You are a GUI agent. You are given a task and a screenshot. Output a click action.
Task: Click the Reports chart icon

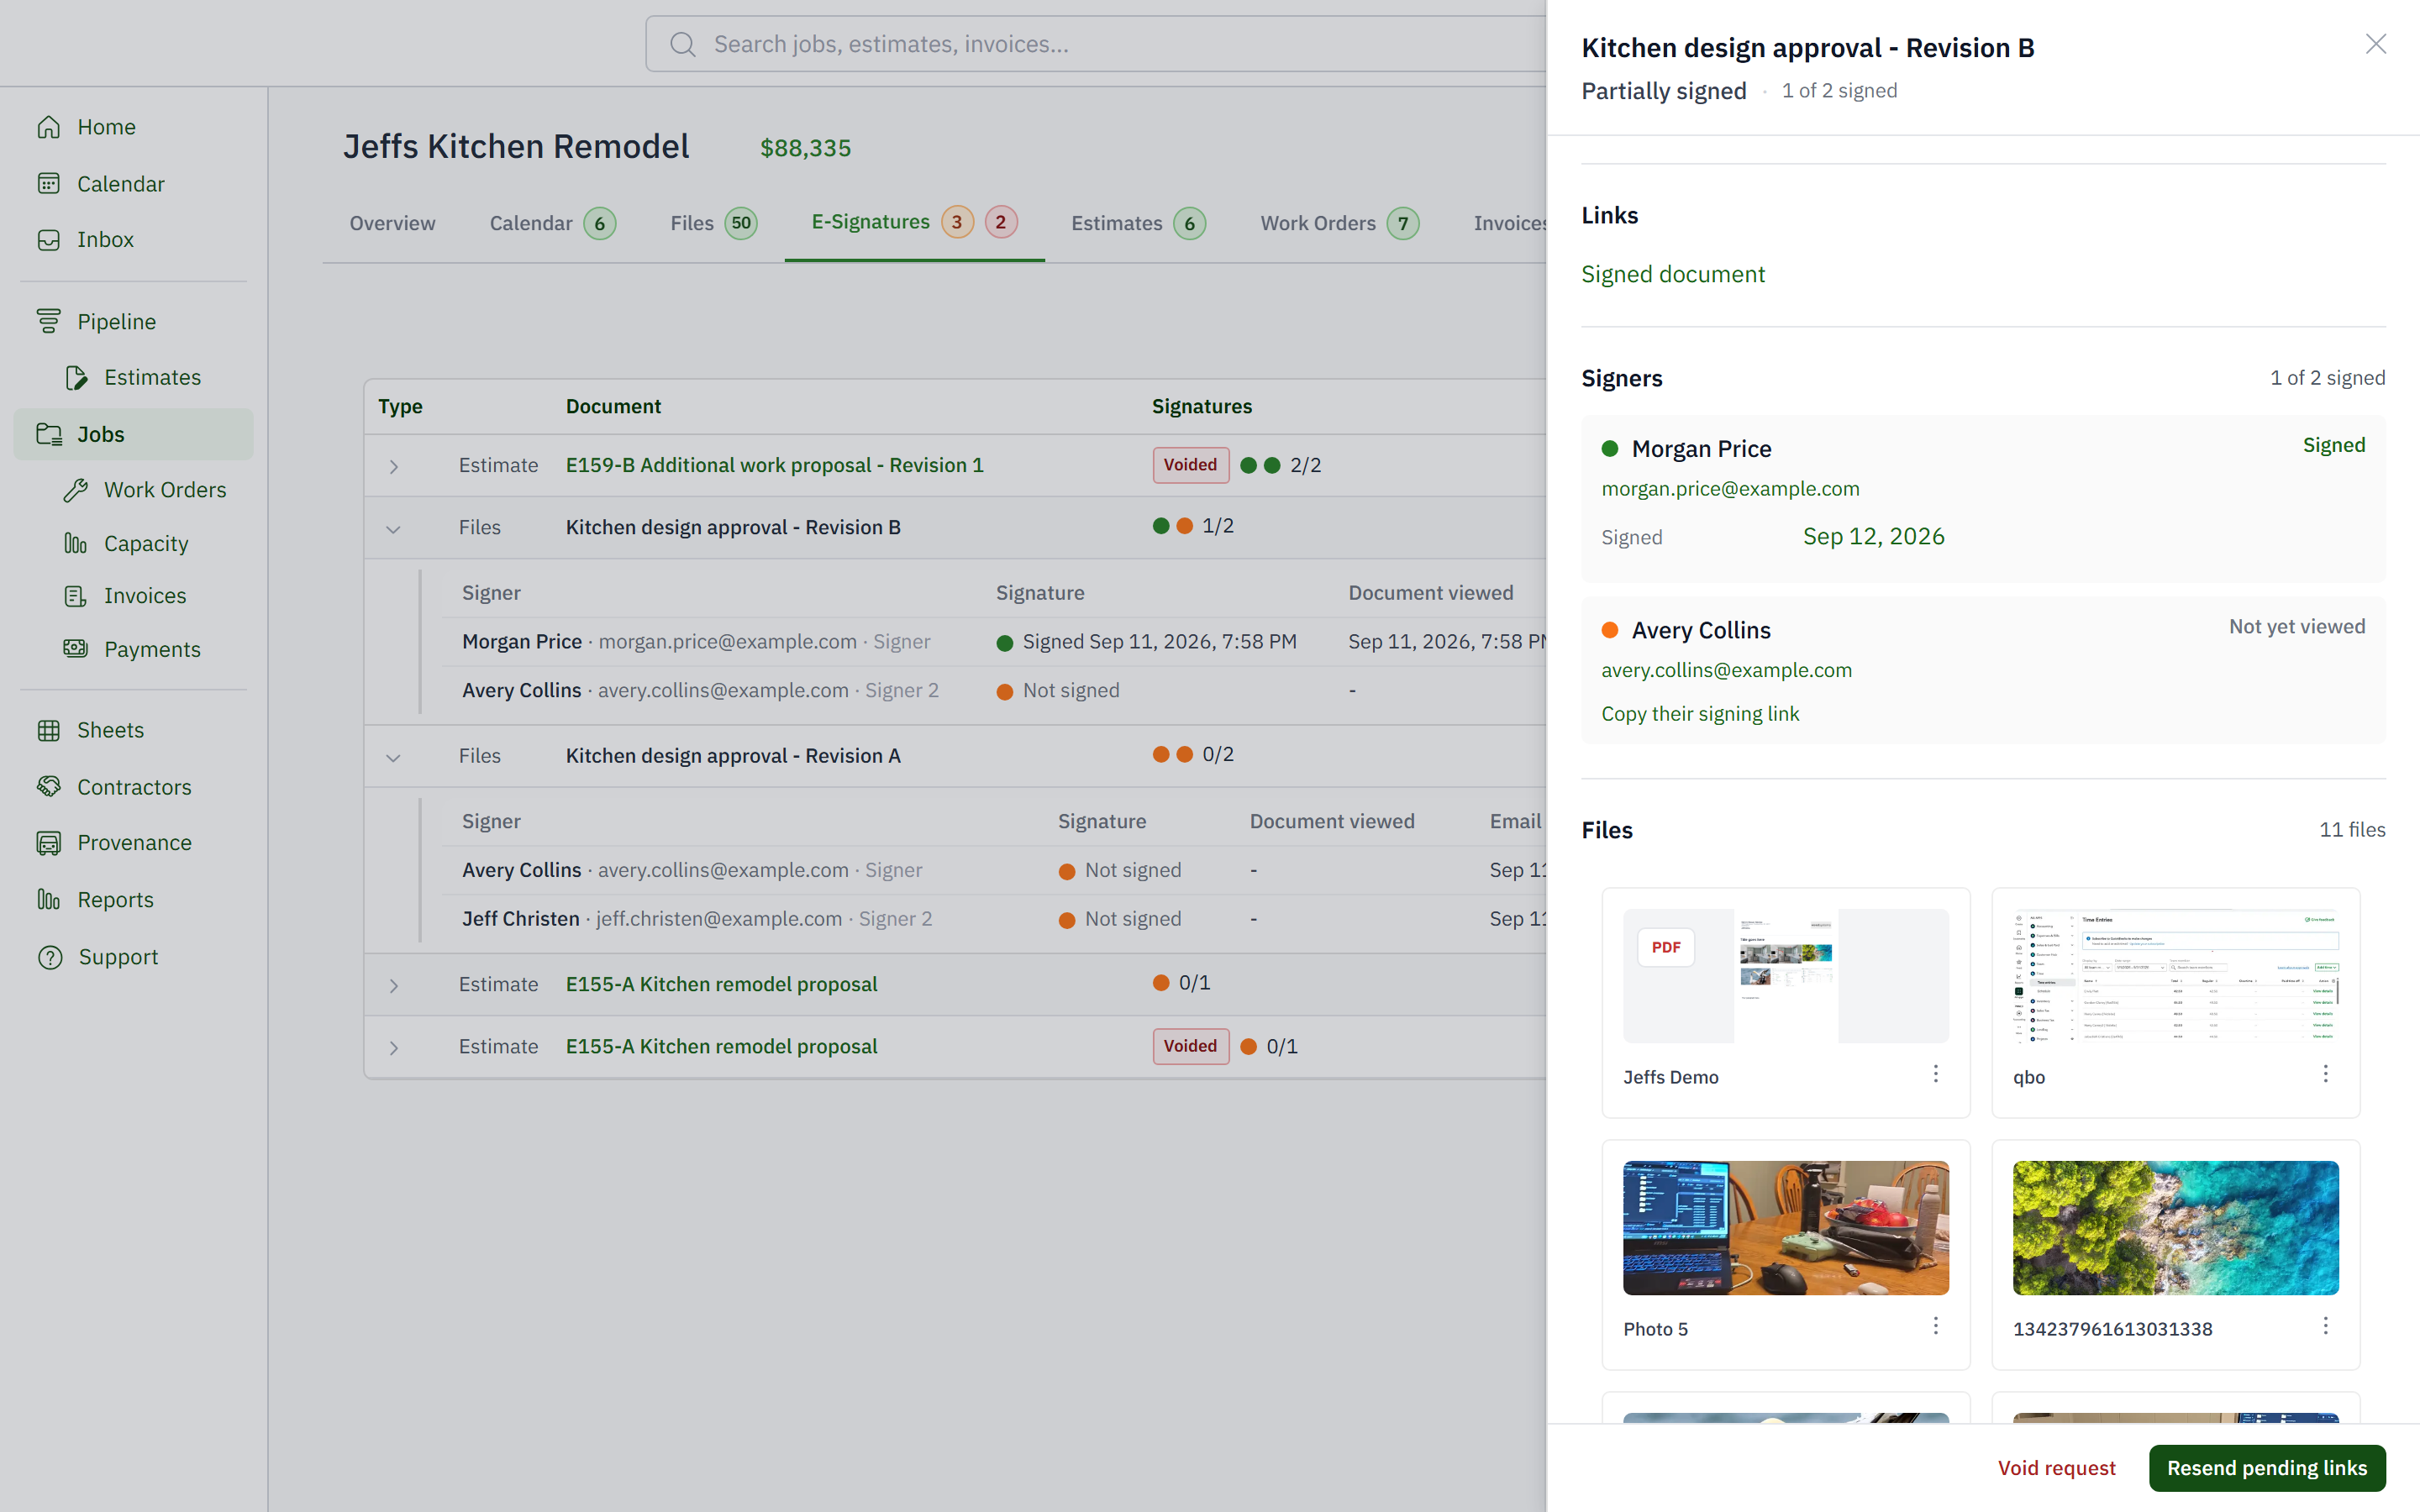(x=49, y=900)
